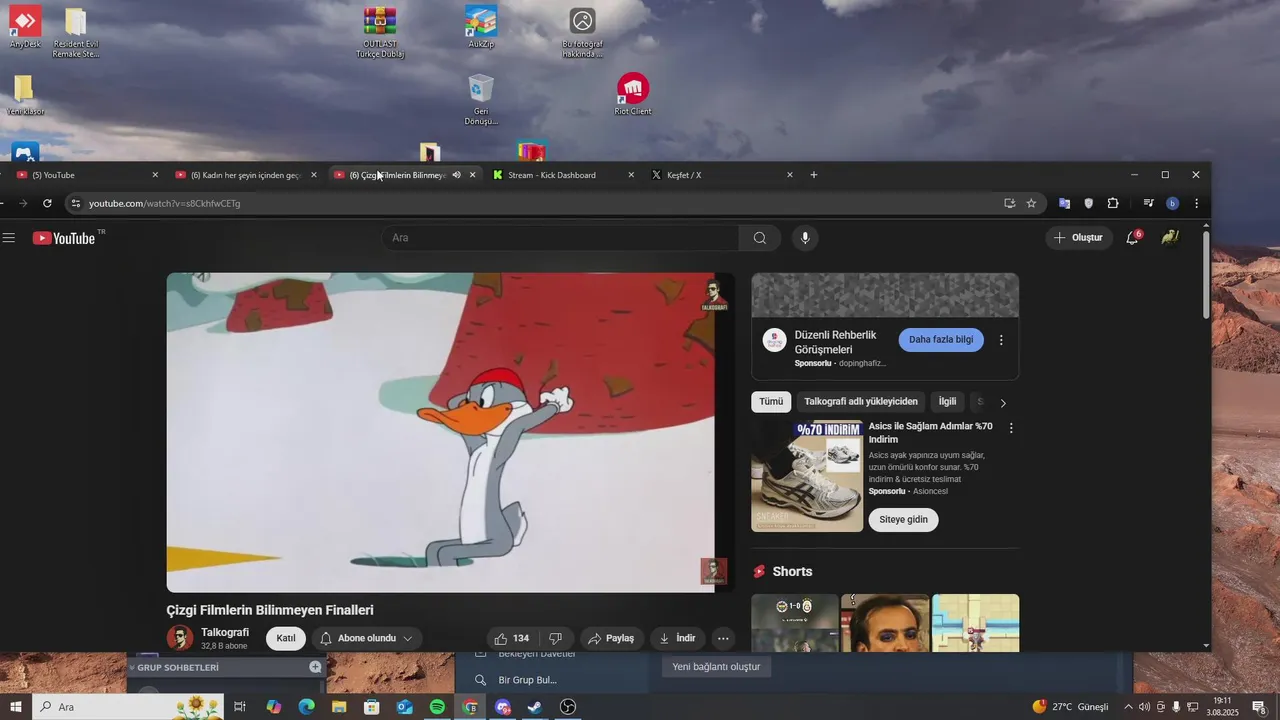Open Spotify from the taskbar
The image size is (1280, 720).
click(x=437, y=707)
